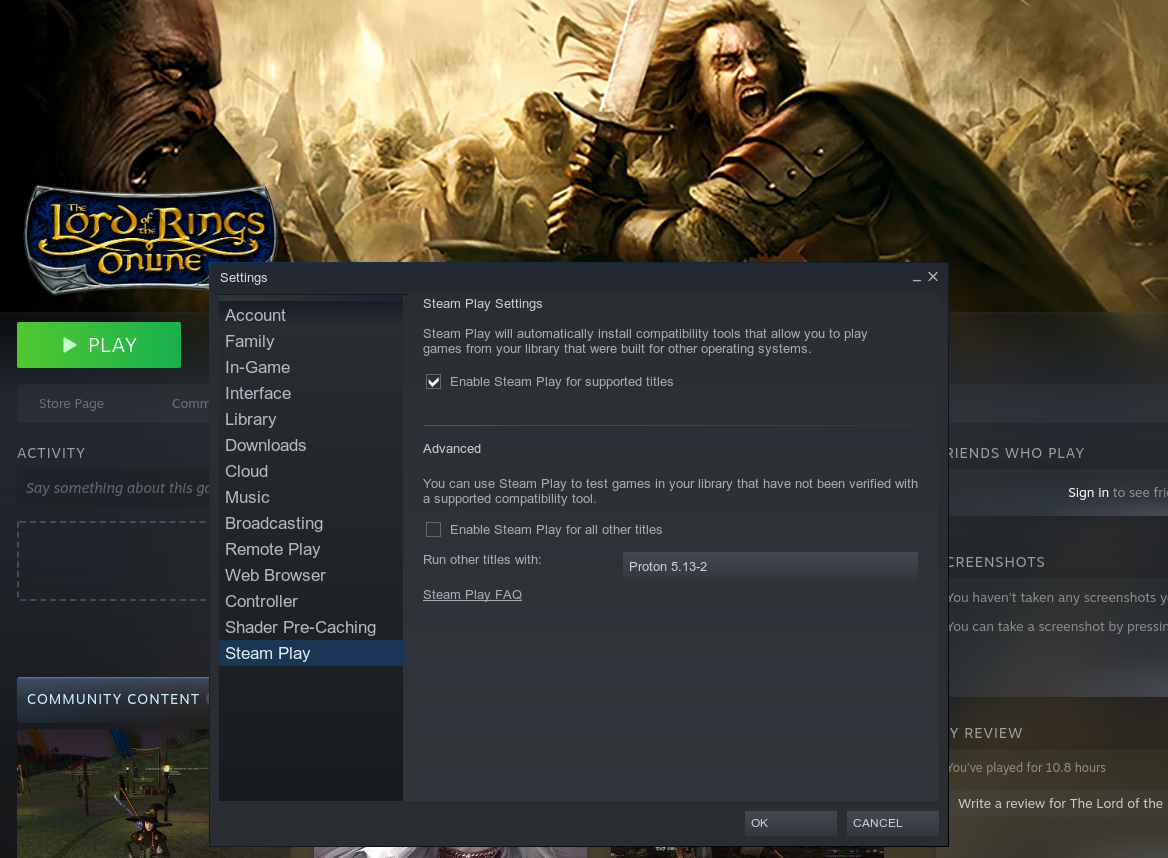Dismiss the dialog with CANCEL
Screen dimensions: 1168x858
(891, 823)
